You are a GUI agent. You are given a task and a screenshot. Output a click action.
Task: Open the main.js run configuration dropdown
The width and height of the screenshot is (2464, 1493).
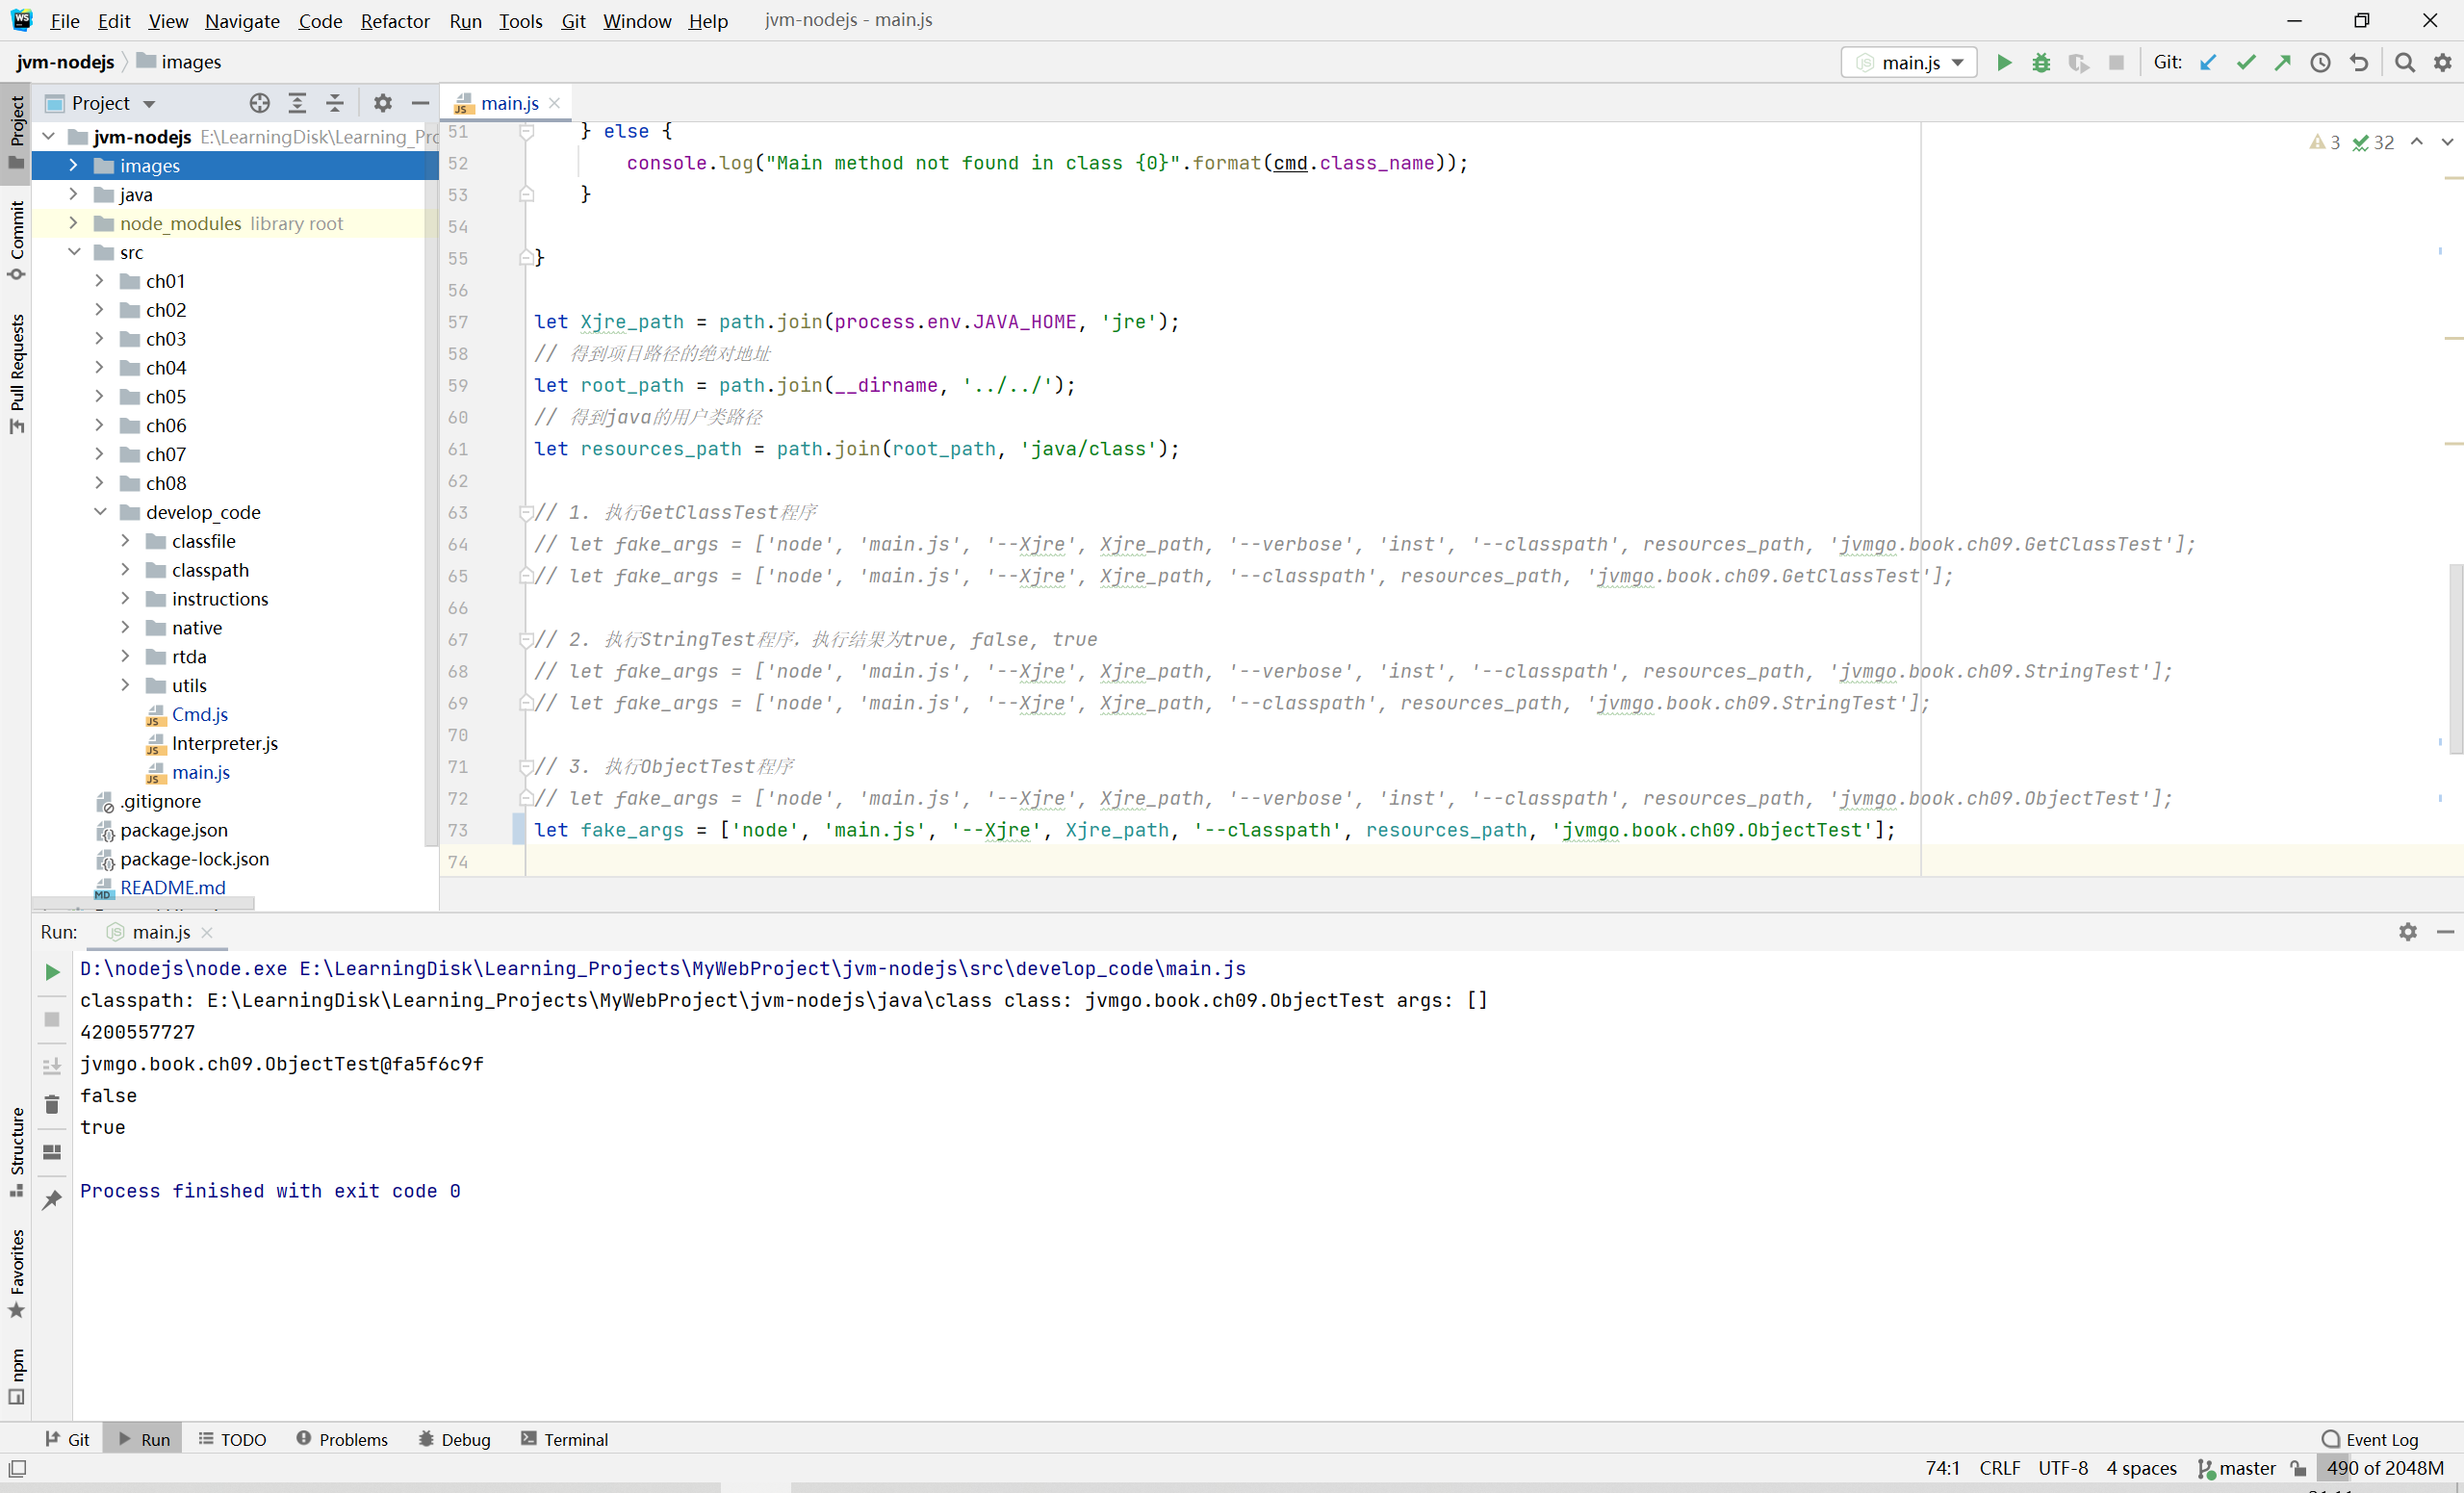coord(1909,62)
